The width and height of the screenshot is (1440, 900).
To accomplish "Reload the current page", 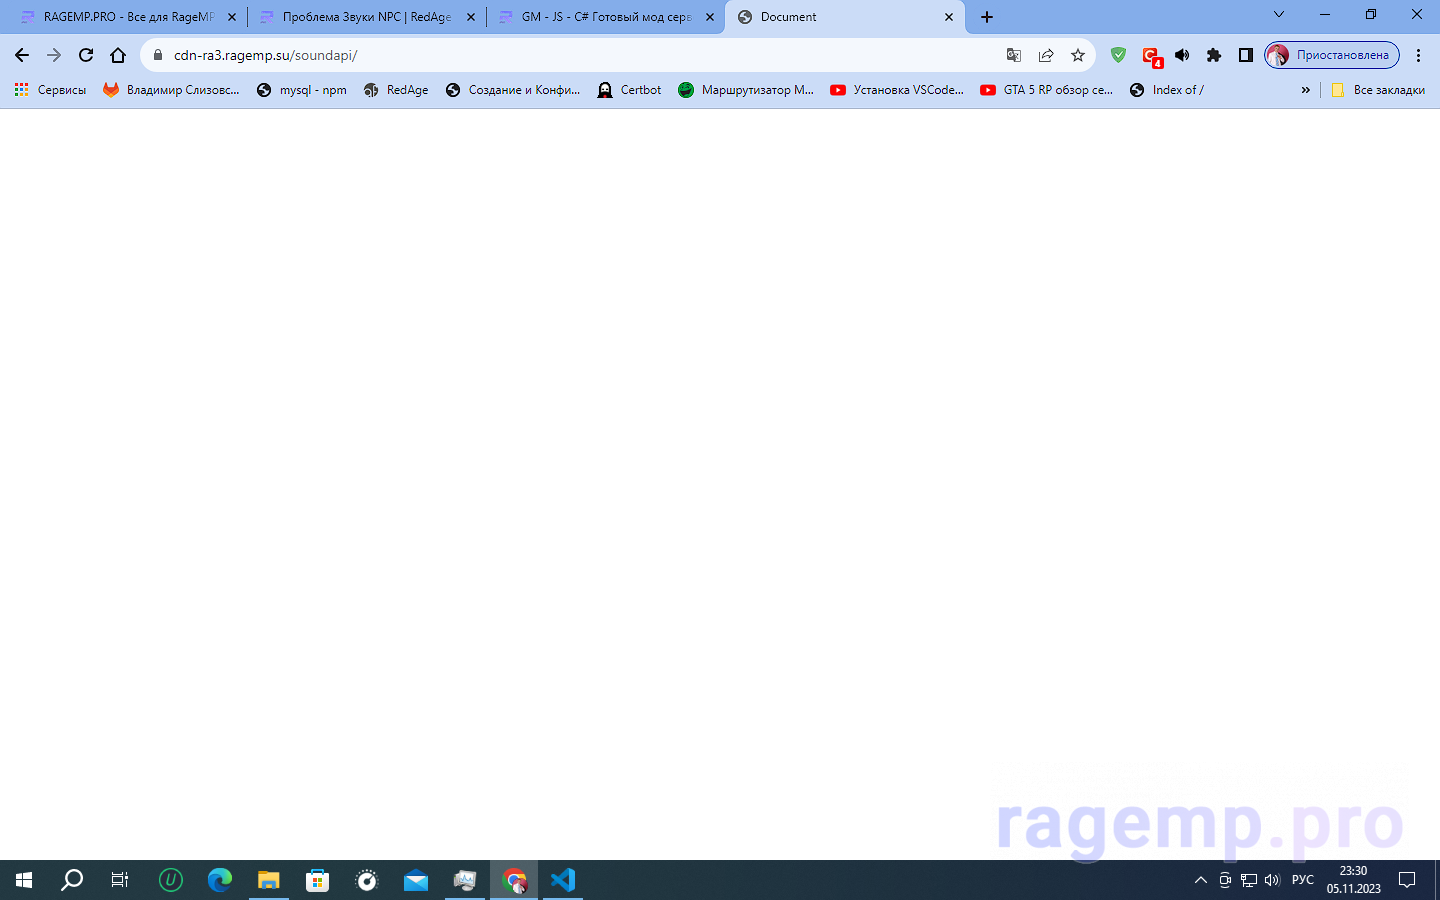I will 86,55.
